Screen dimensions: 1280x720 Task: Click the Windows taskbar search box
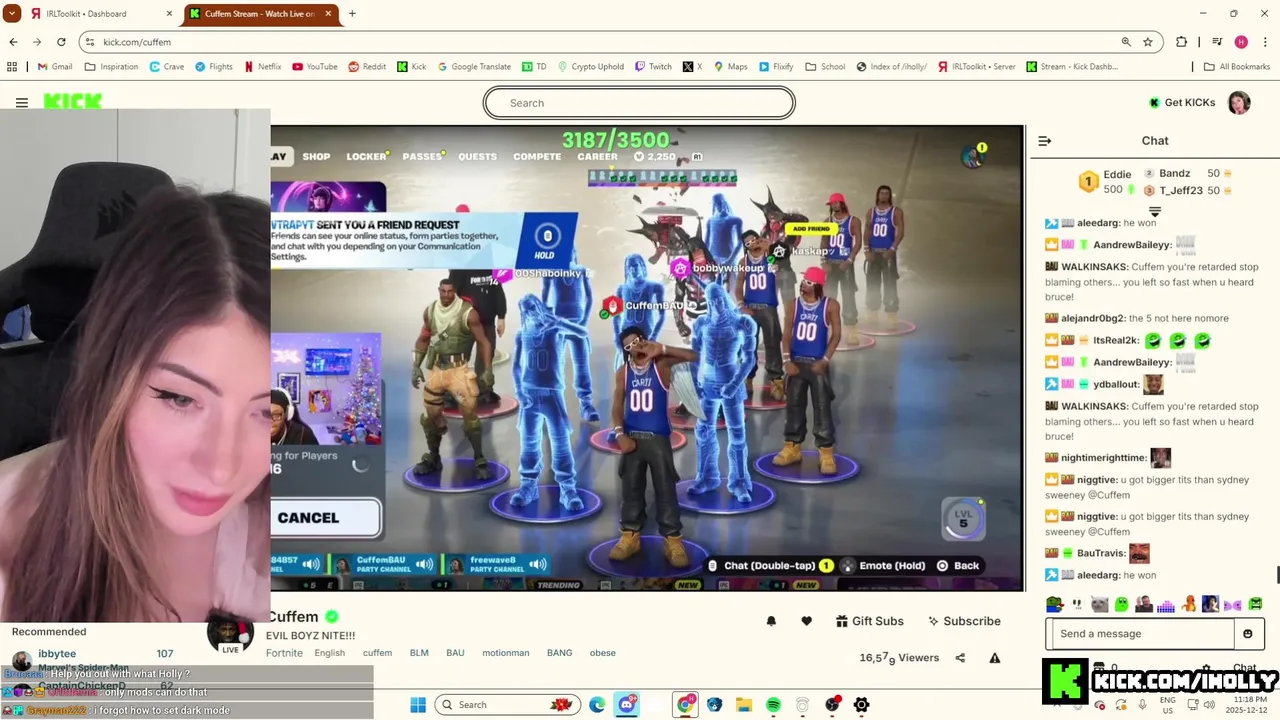510,705
